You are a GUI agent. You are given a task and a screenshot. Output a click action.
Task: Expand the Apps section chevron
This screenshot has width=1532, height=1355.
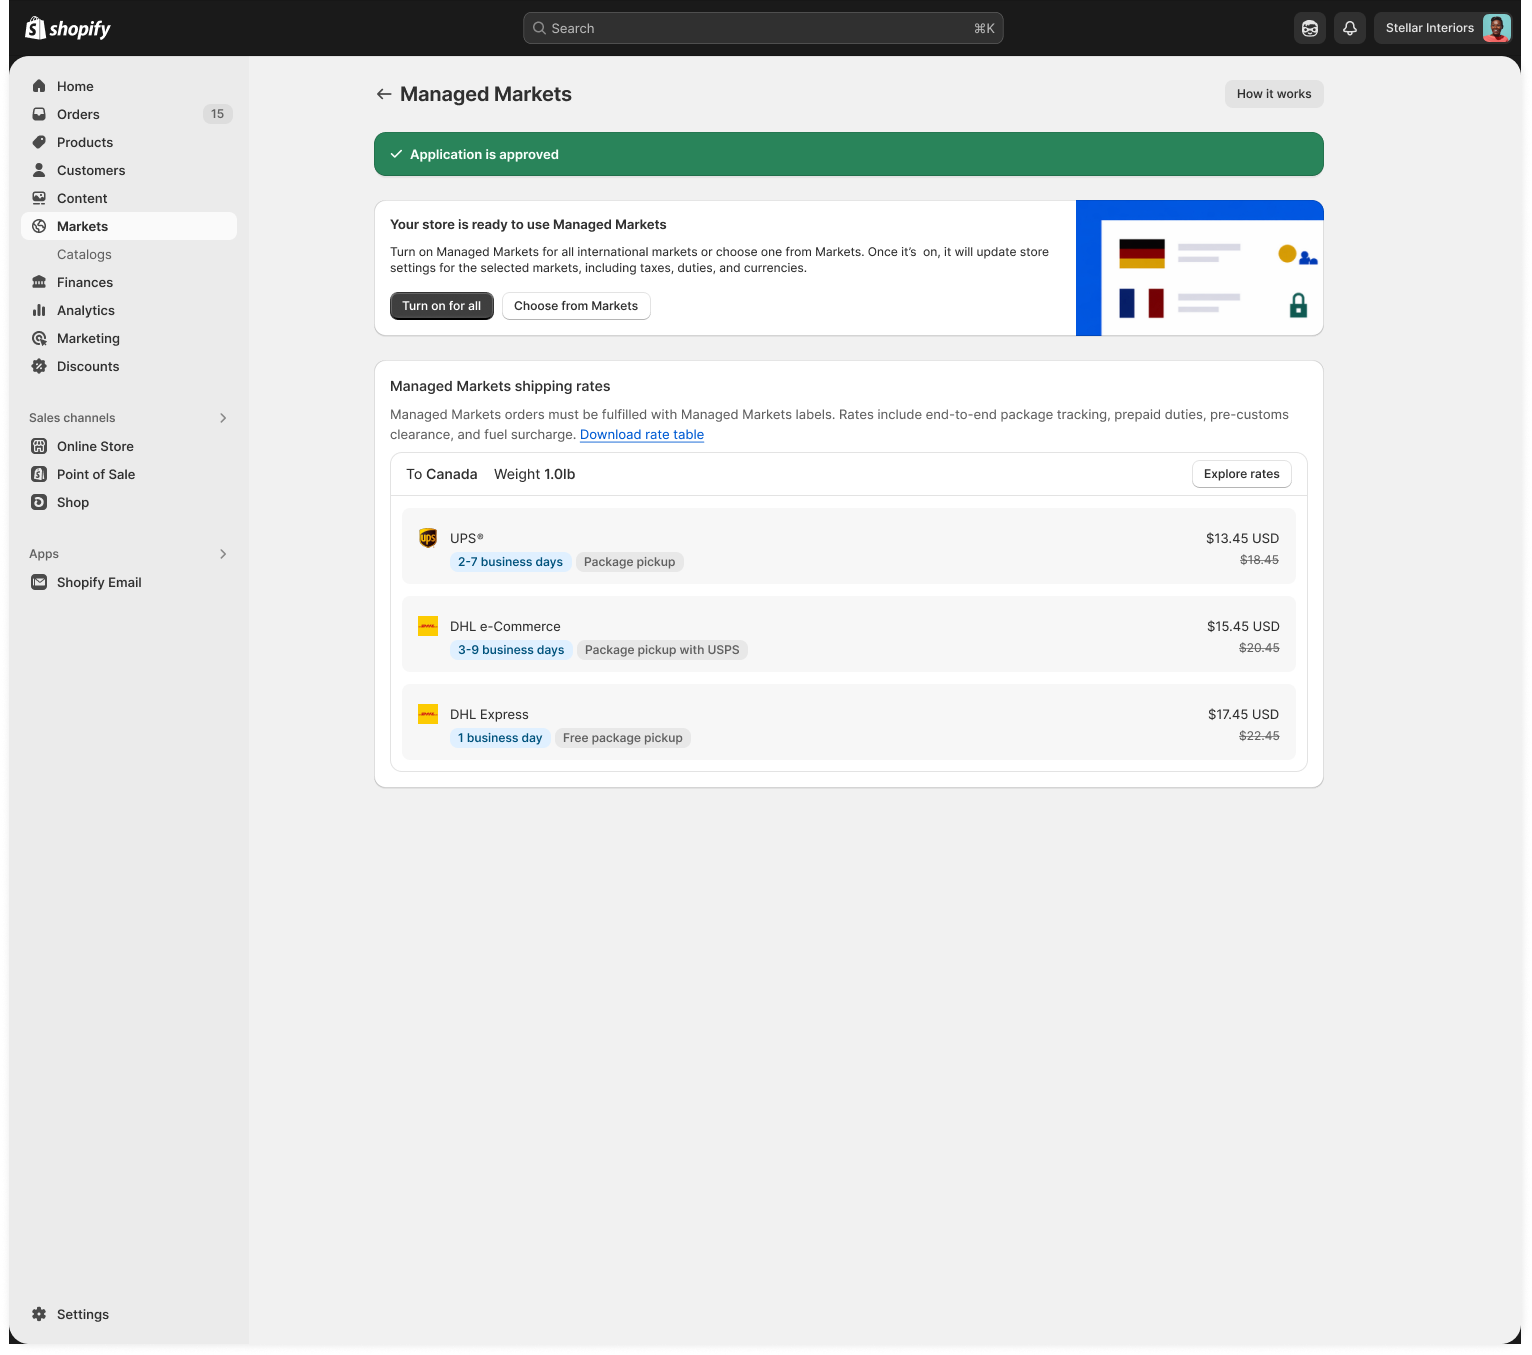(223, 554)
